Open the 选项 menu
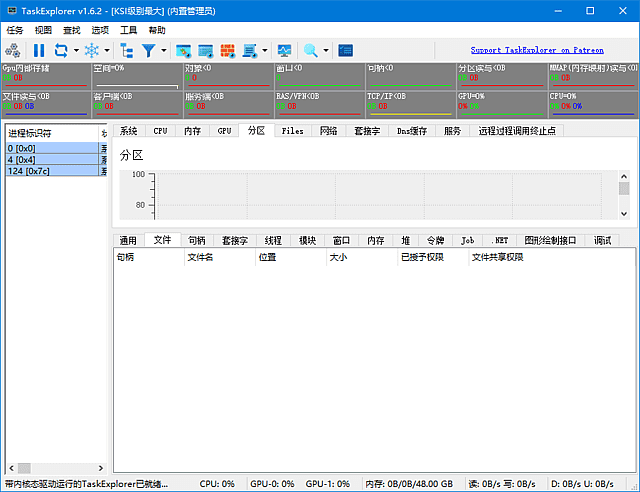The width and height of the screenshot is (640, 492). pos(100,30)
